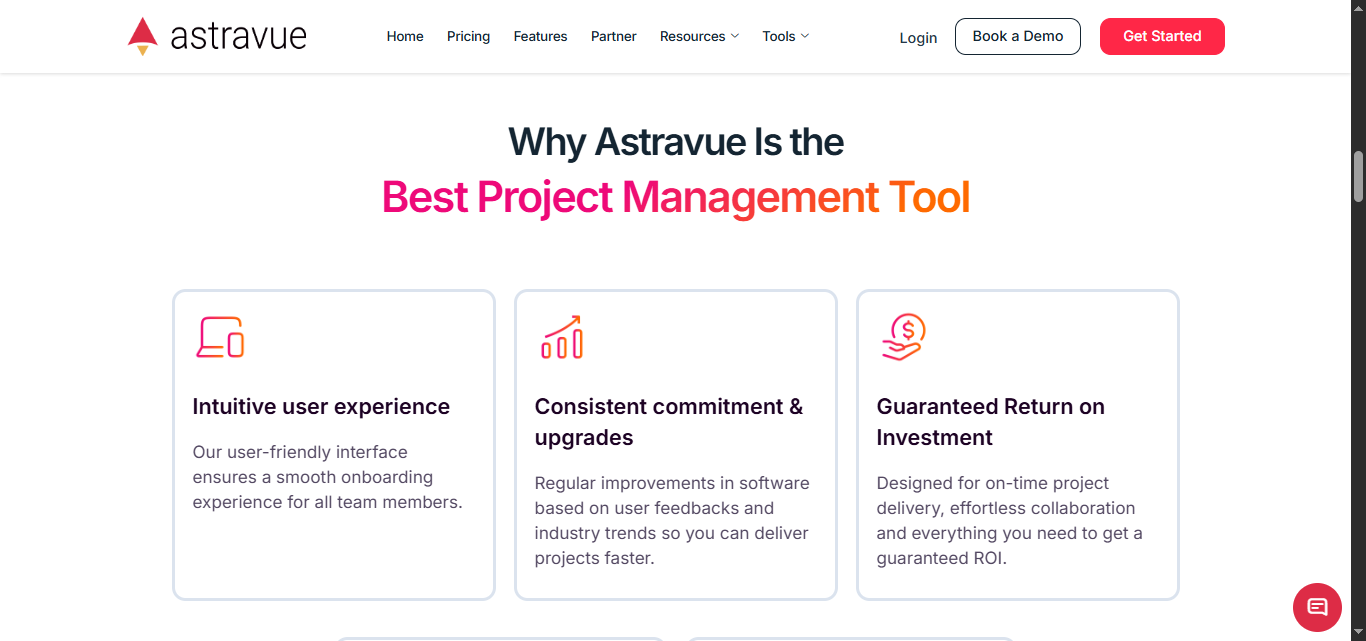Image resolution: width=1366 pixels, height=641 pixels.
Task: Click the Consistent commitment & upgrades heading
Action: tap(668, 422)
